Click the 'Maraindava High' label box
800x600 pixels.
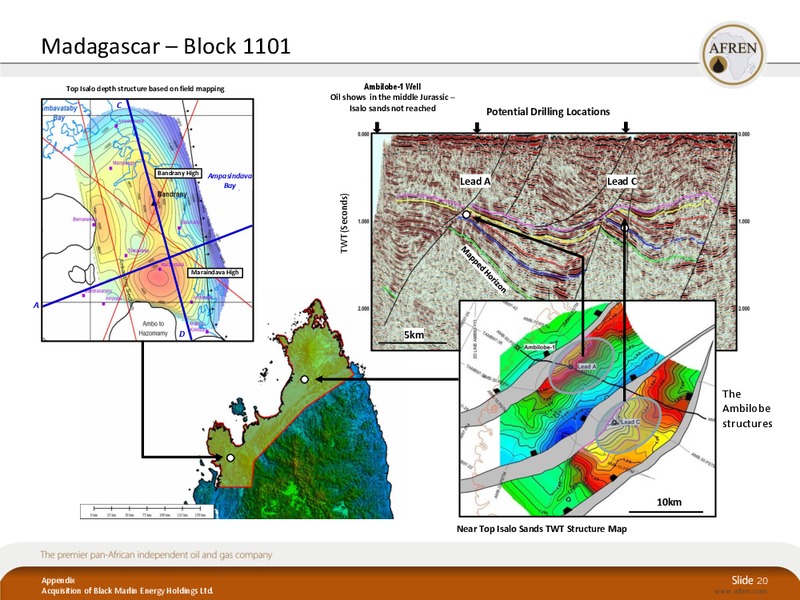tap(215, 272)
